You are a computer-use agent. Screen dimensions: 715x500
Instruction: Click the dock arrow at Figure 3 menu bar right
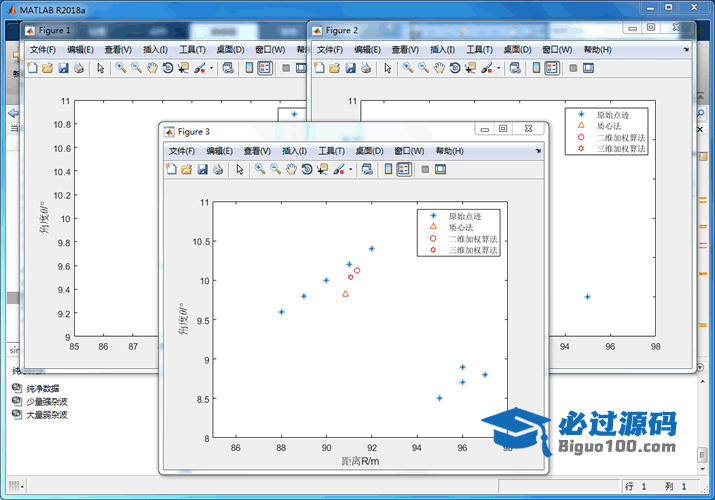[x=539, y=150]
